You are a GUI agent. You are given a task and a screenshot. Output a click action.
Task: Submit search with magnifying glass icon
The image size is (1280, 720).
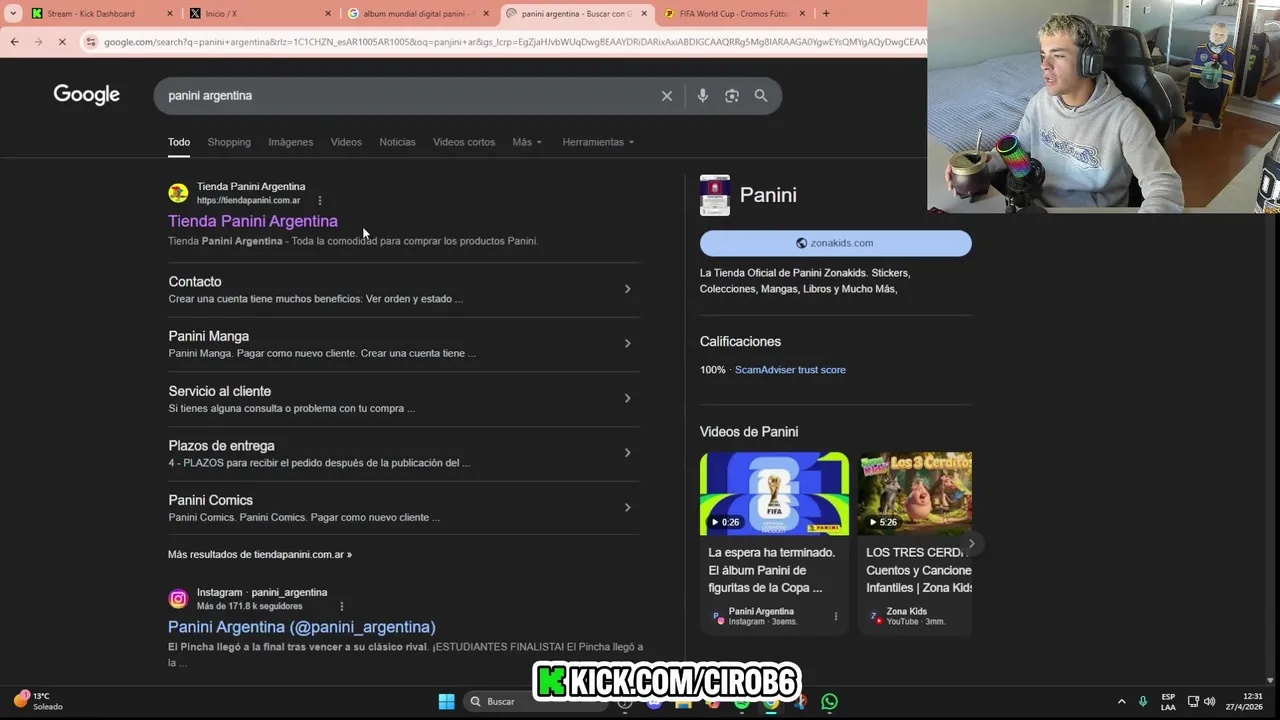coord(761,96)
